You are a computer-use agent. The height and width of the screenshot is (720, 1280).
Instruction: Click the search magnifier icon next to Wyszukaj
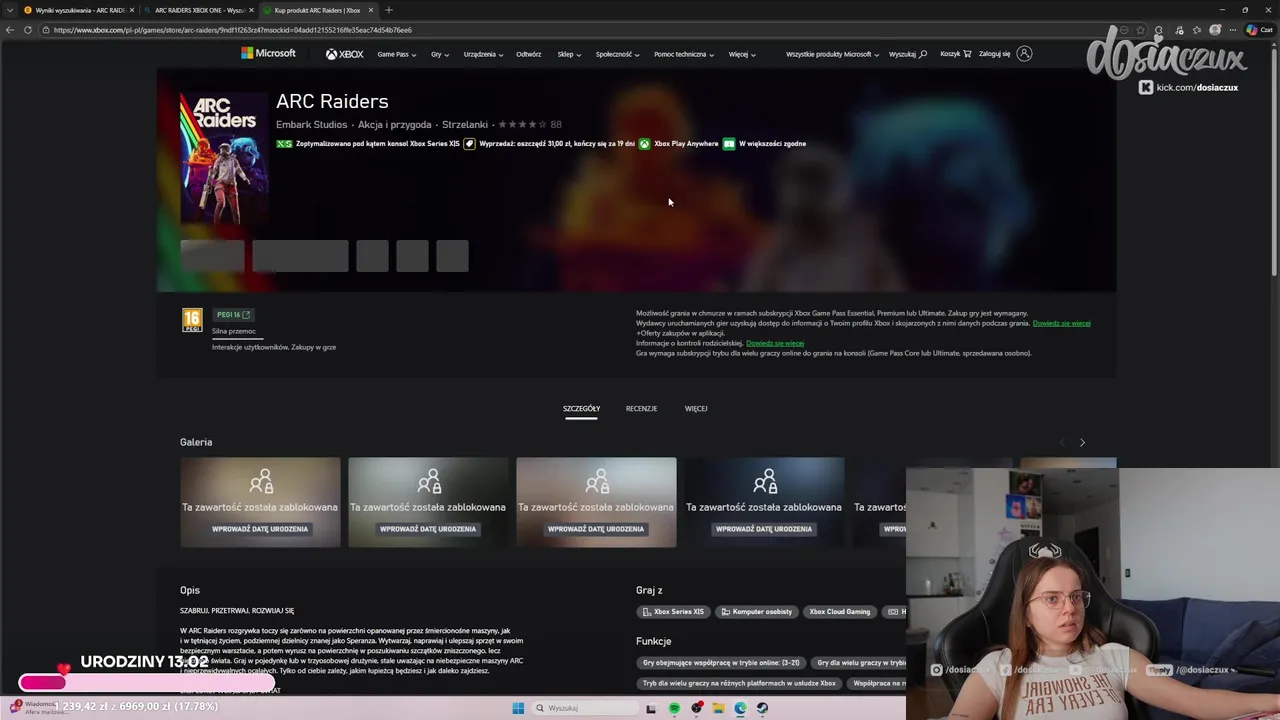[923, 54]
